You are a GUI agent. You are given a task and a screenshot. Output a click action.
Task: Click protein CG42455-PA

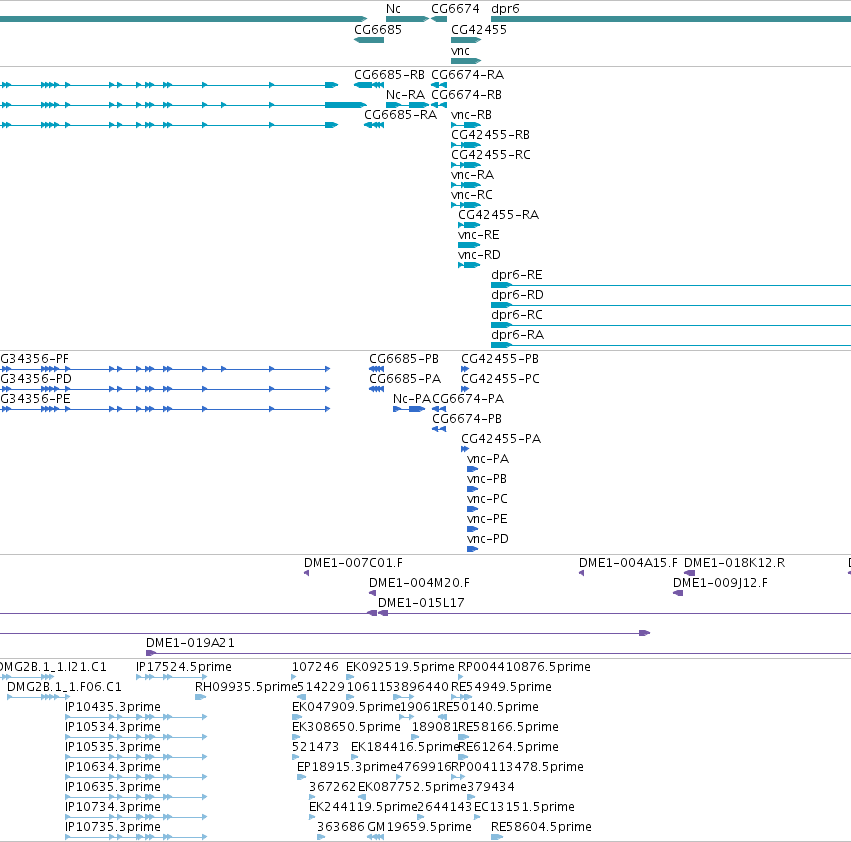(x=501, y=439)
